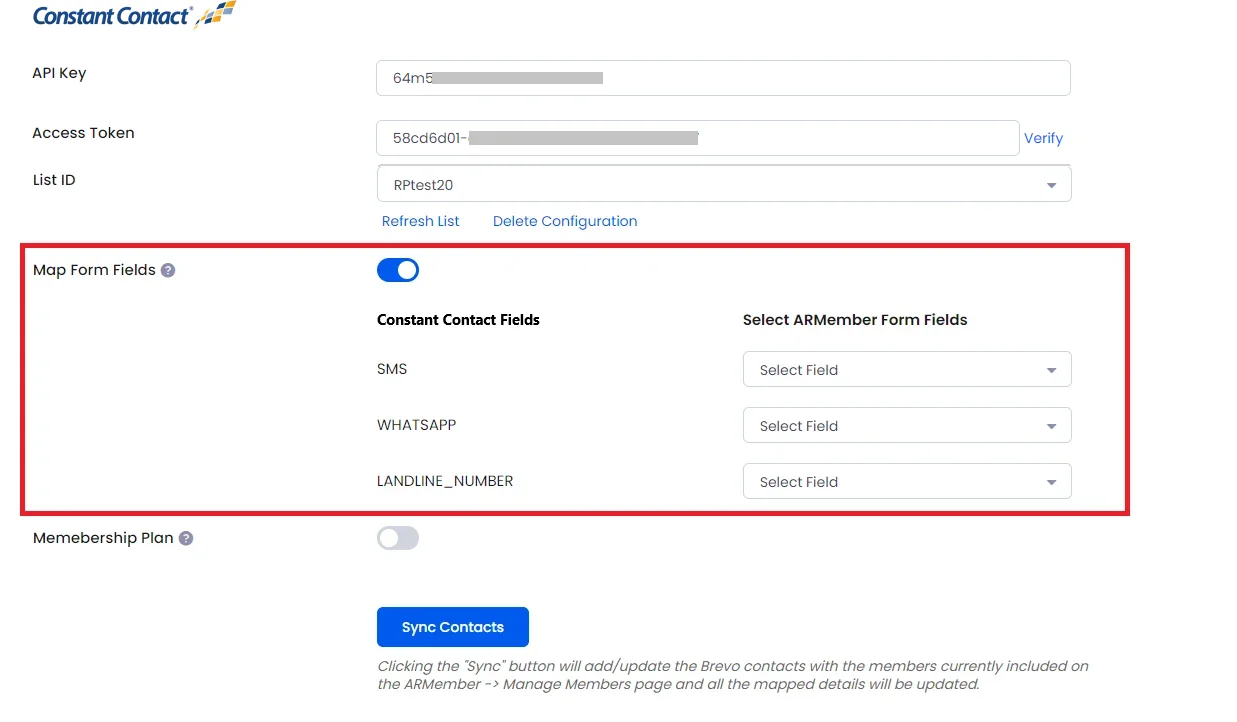Disable the Map Form Fields toggle
1237x722 pixels.
pos(398,270)
